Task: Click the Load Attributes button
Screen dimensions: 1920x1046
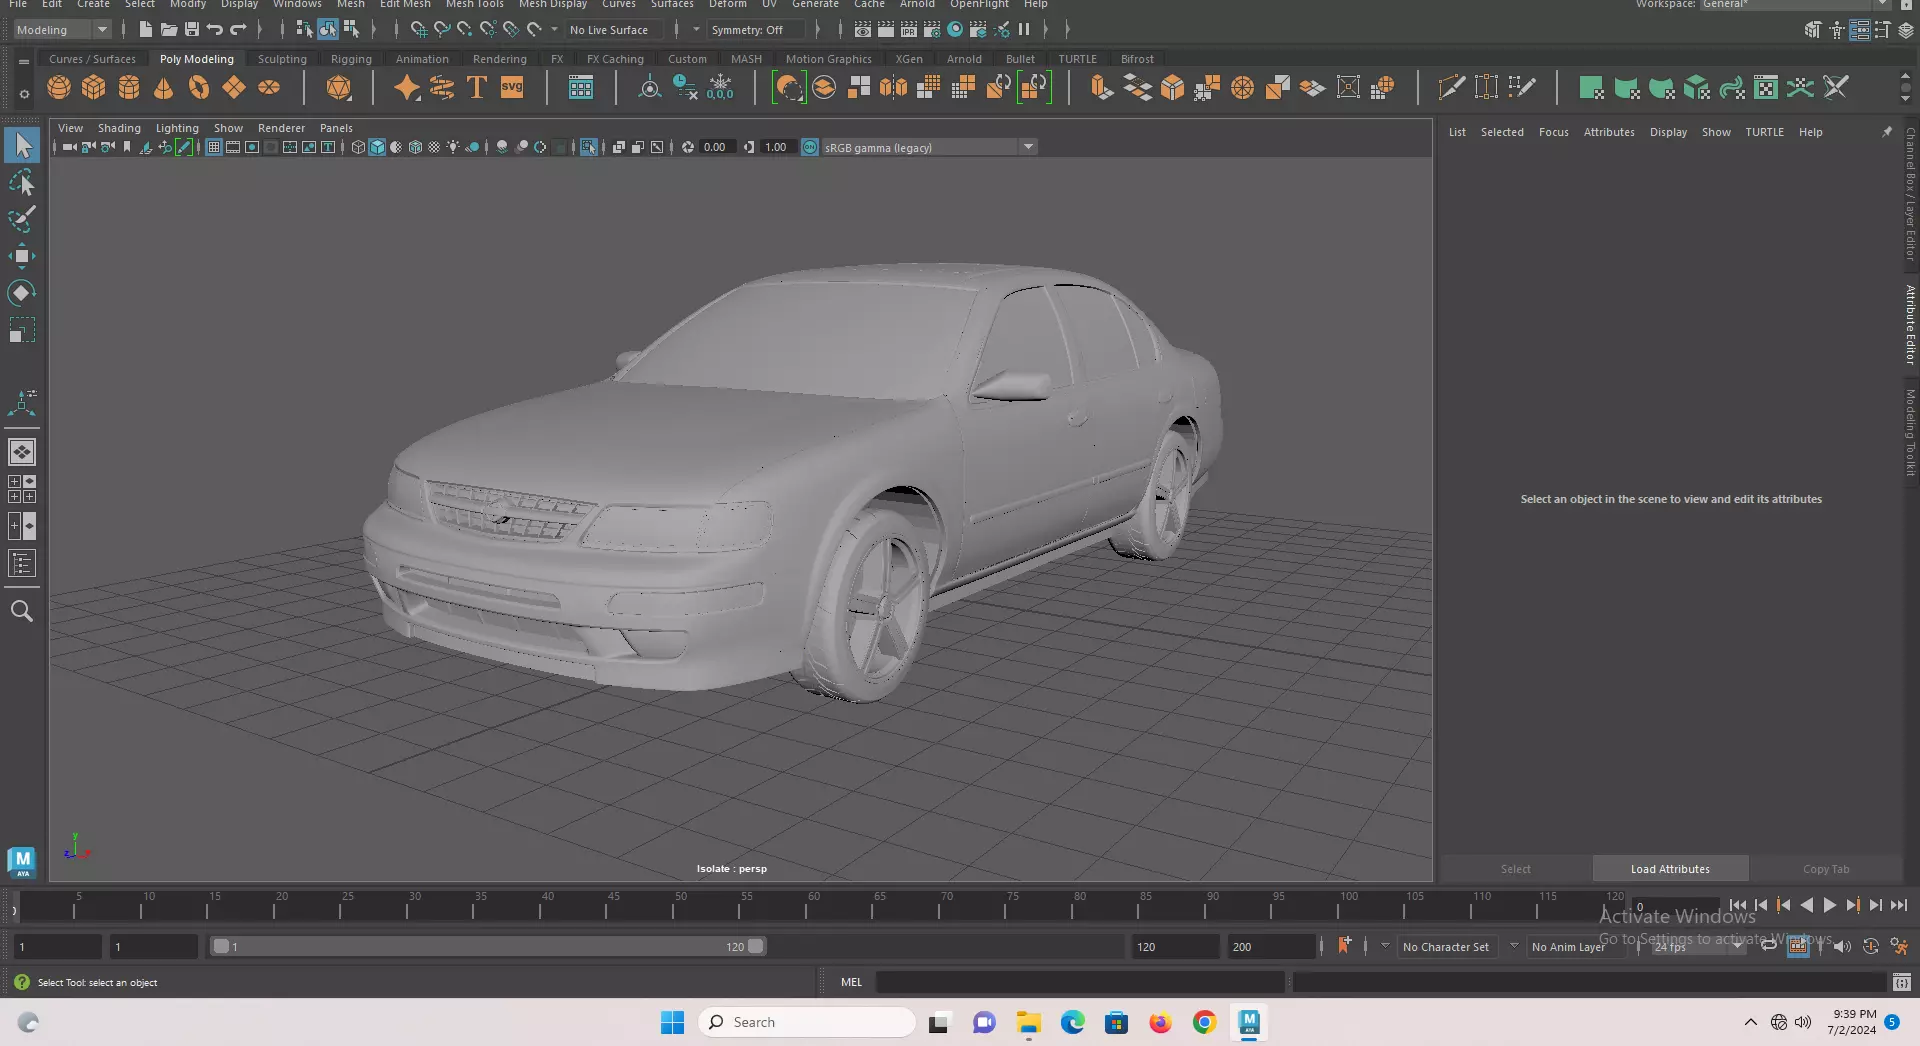Action: click(1670, 869)
